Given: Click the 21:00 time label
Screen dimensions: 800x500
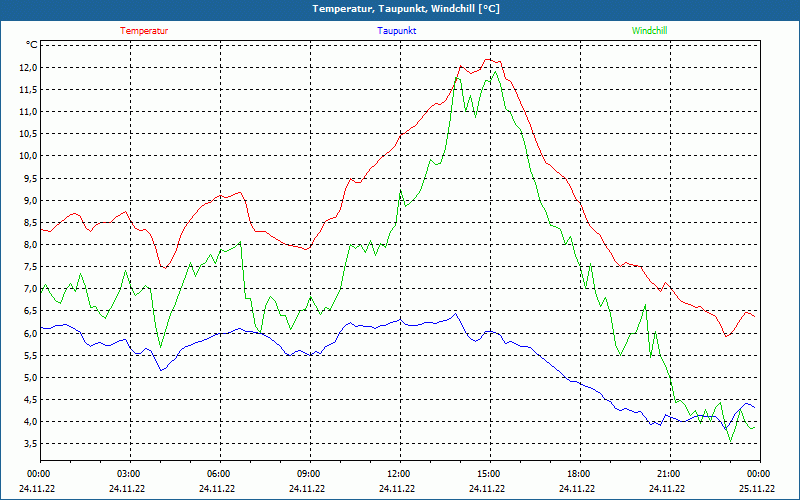Looking at the screenshot, I should click(670, 474).
